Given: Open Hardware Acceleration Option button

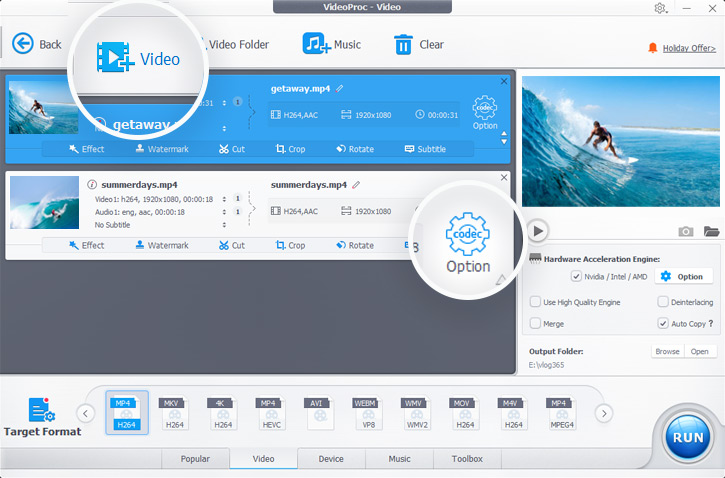Looking at the screenshot, I should [x=683, y=276].
